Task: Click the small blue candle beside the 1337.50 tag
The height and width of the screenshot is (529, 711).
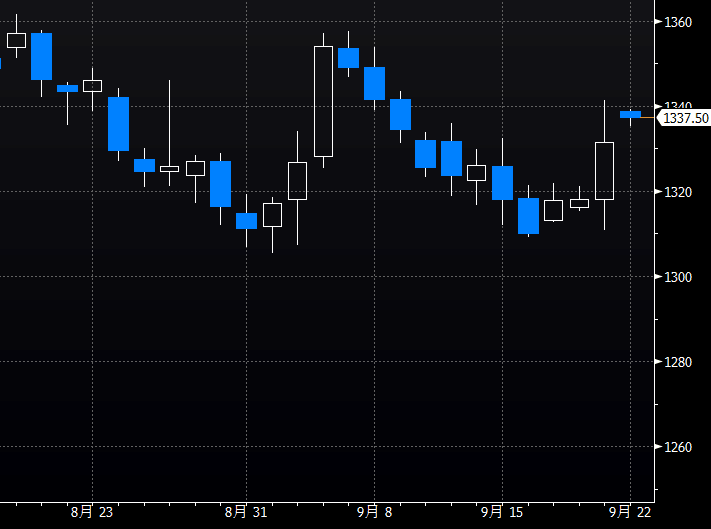Action: coord(630,114)
